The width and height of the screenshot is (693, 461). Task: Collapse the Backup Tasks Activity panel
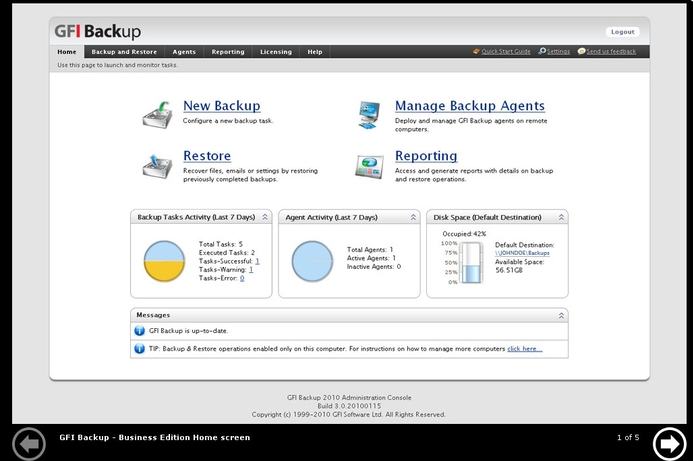[x=265, y=217]
